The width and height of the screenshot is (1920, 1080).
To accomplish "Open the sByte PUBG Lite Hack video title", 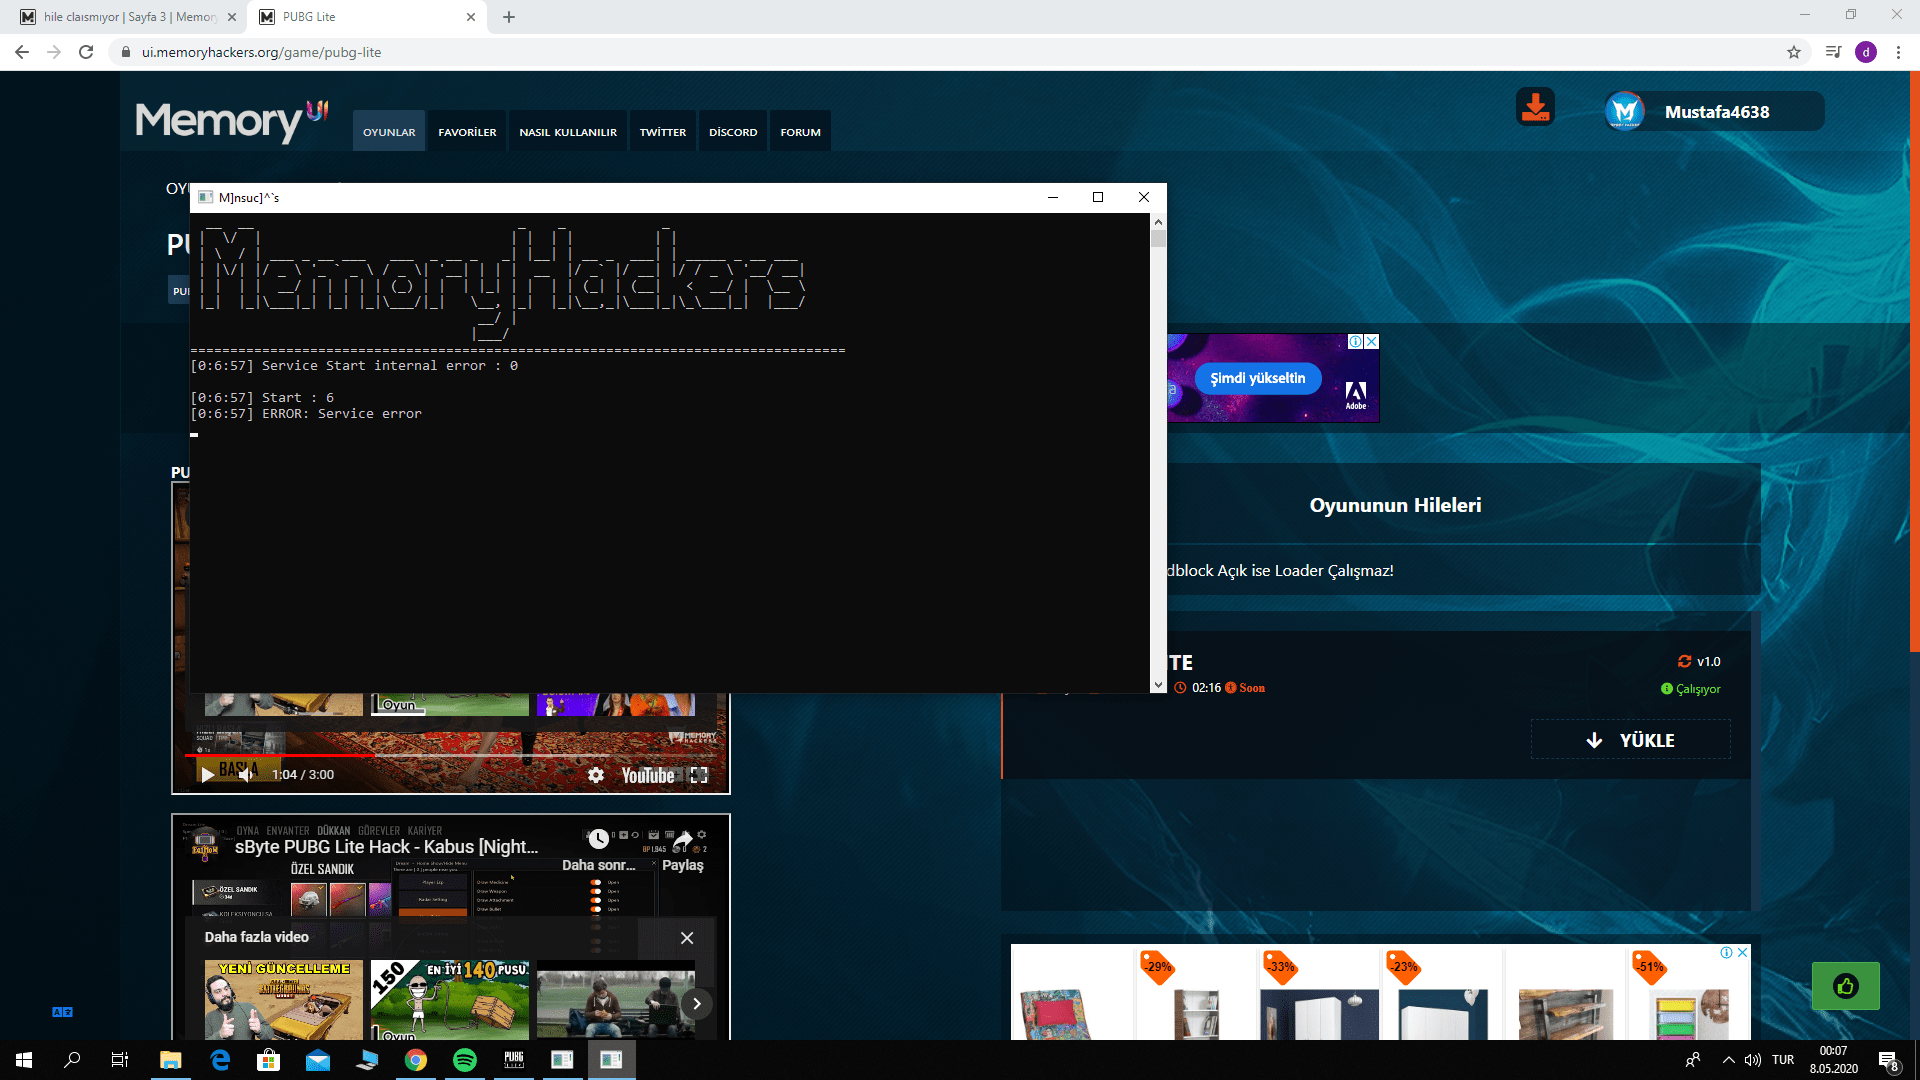I will click(x=386, y=847).
